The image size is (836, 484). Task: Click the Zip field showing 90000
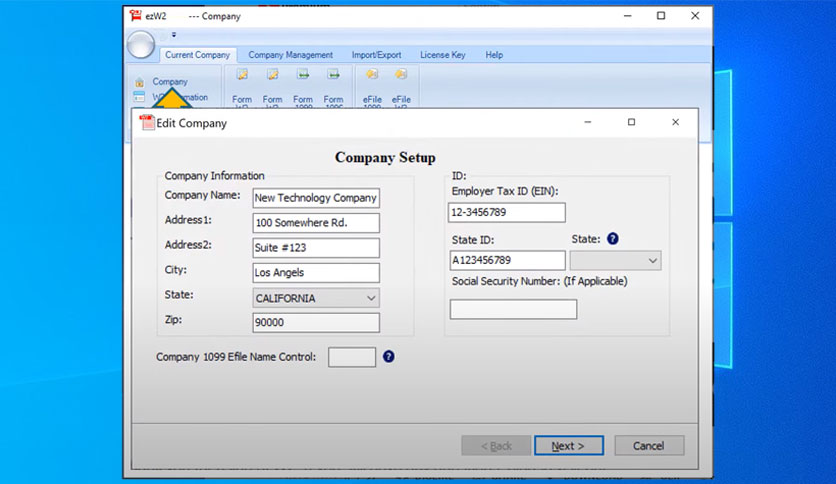pos(316,322)
